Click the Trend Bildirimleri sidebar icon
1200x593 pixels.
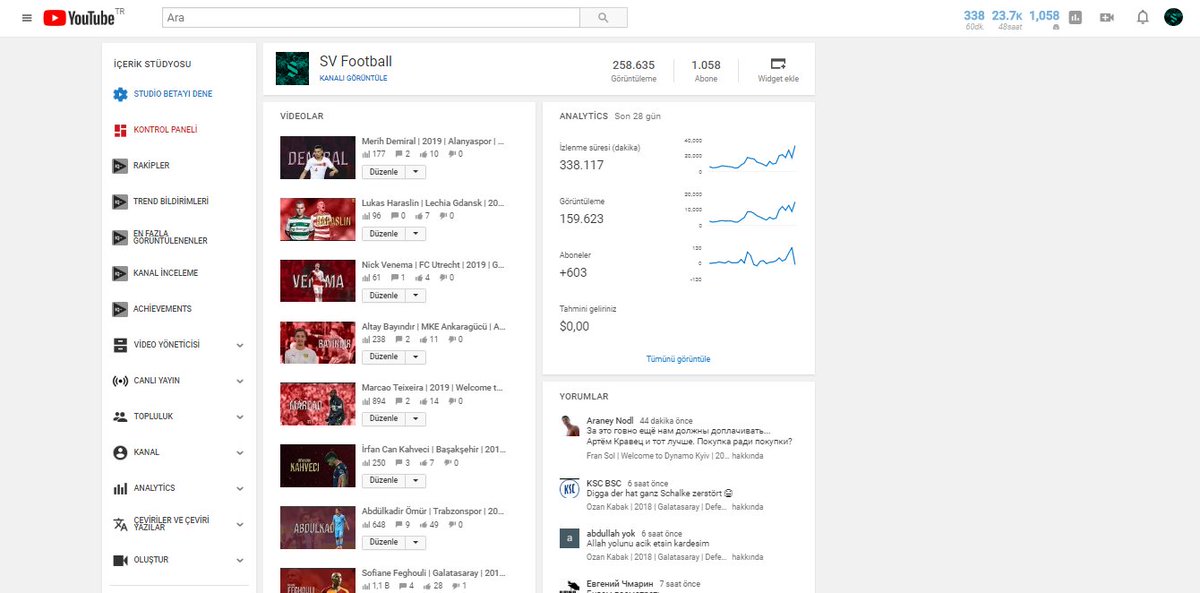tap(120, 201)
